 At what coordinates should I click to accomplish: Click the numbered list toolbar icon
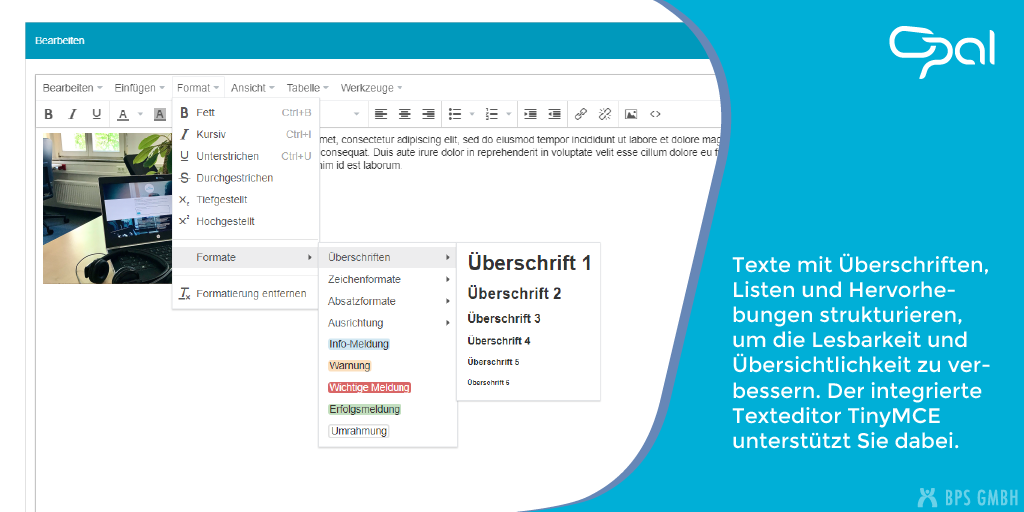point(492,114)
